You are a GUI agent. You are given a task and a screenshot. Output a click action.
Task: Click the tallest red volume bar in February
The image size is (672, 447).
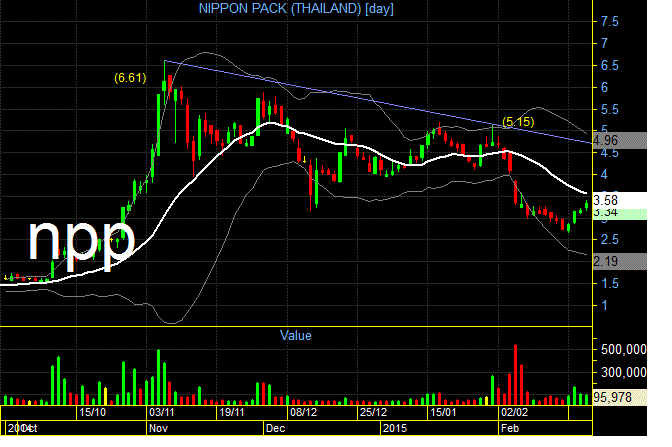click(x=516, y=375)
